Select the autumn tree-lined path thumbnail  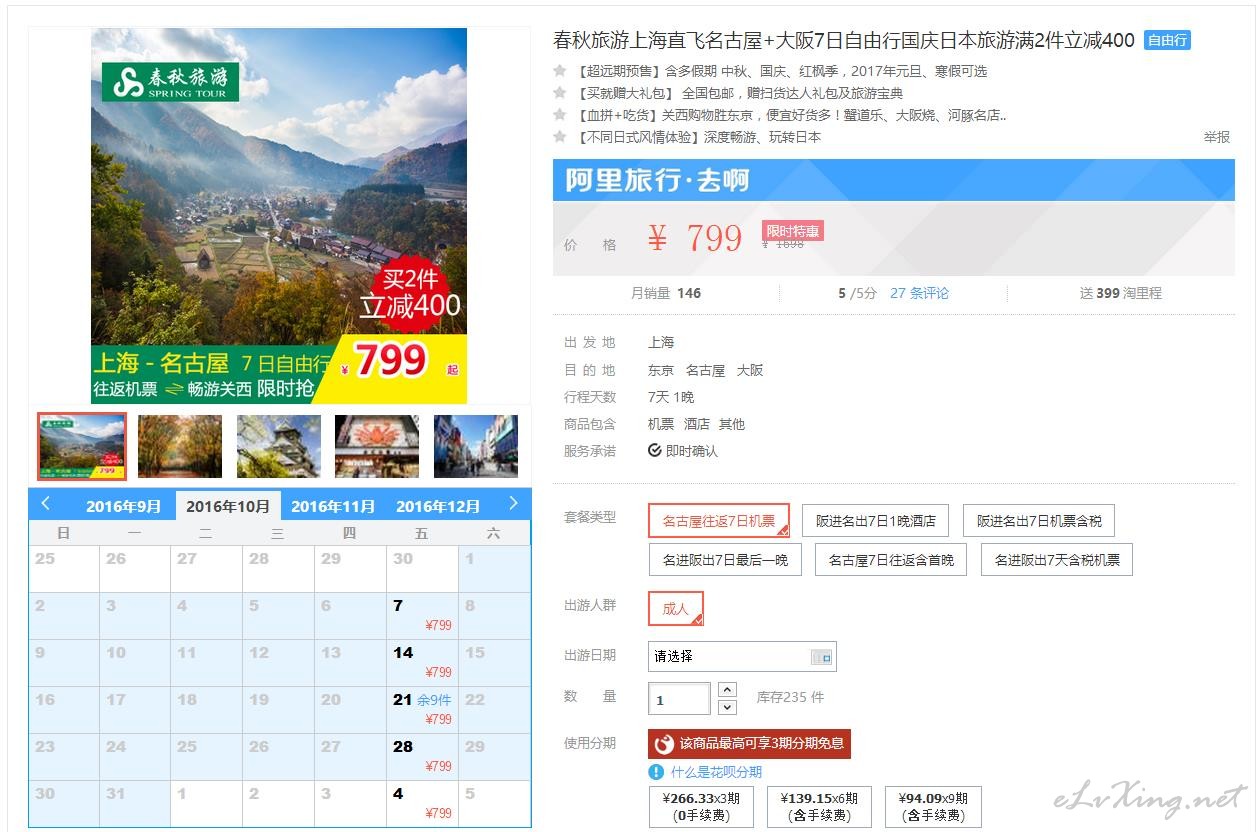(180, 446)
